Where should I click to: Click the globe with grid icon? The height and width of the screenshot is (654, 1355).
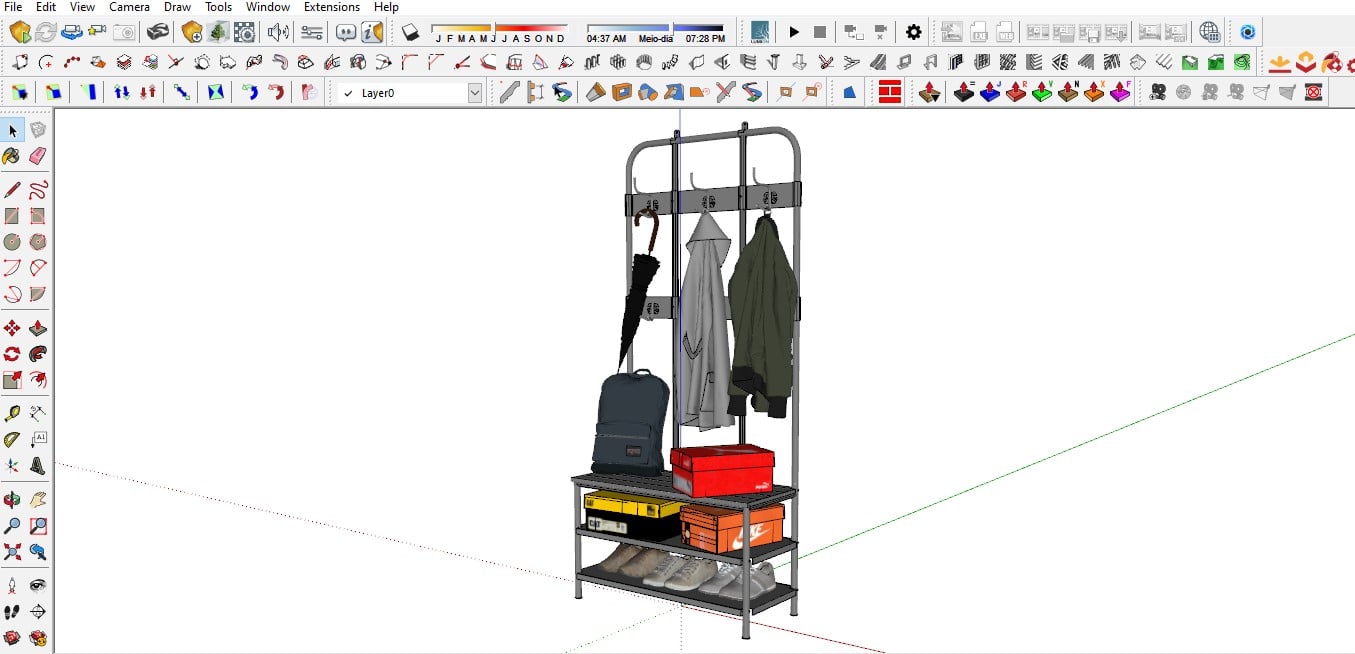[x=1210, y=32]
